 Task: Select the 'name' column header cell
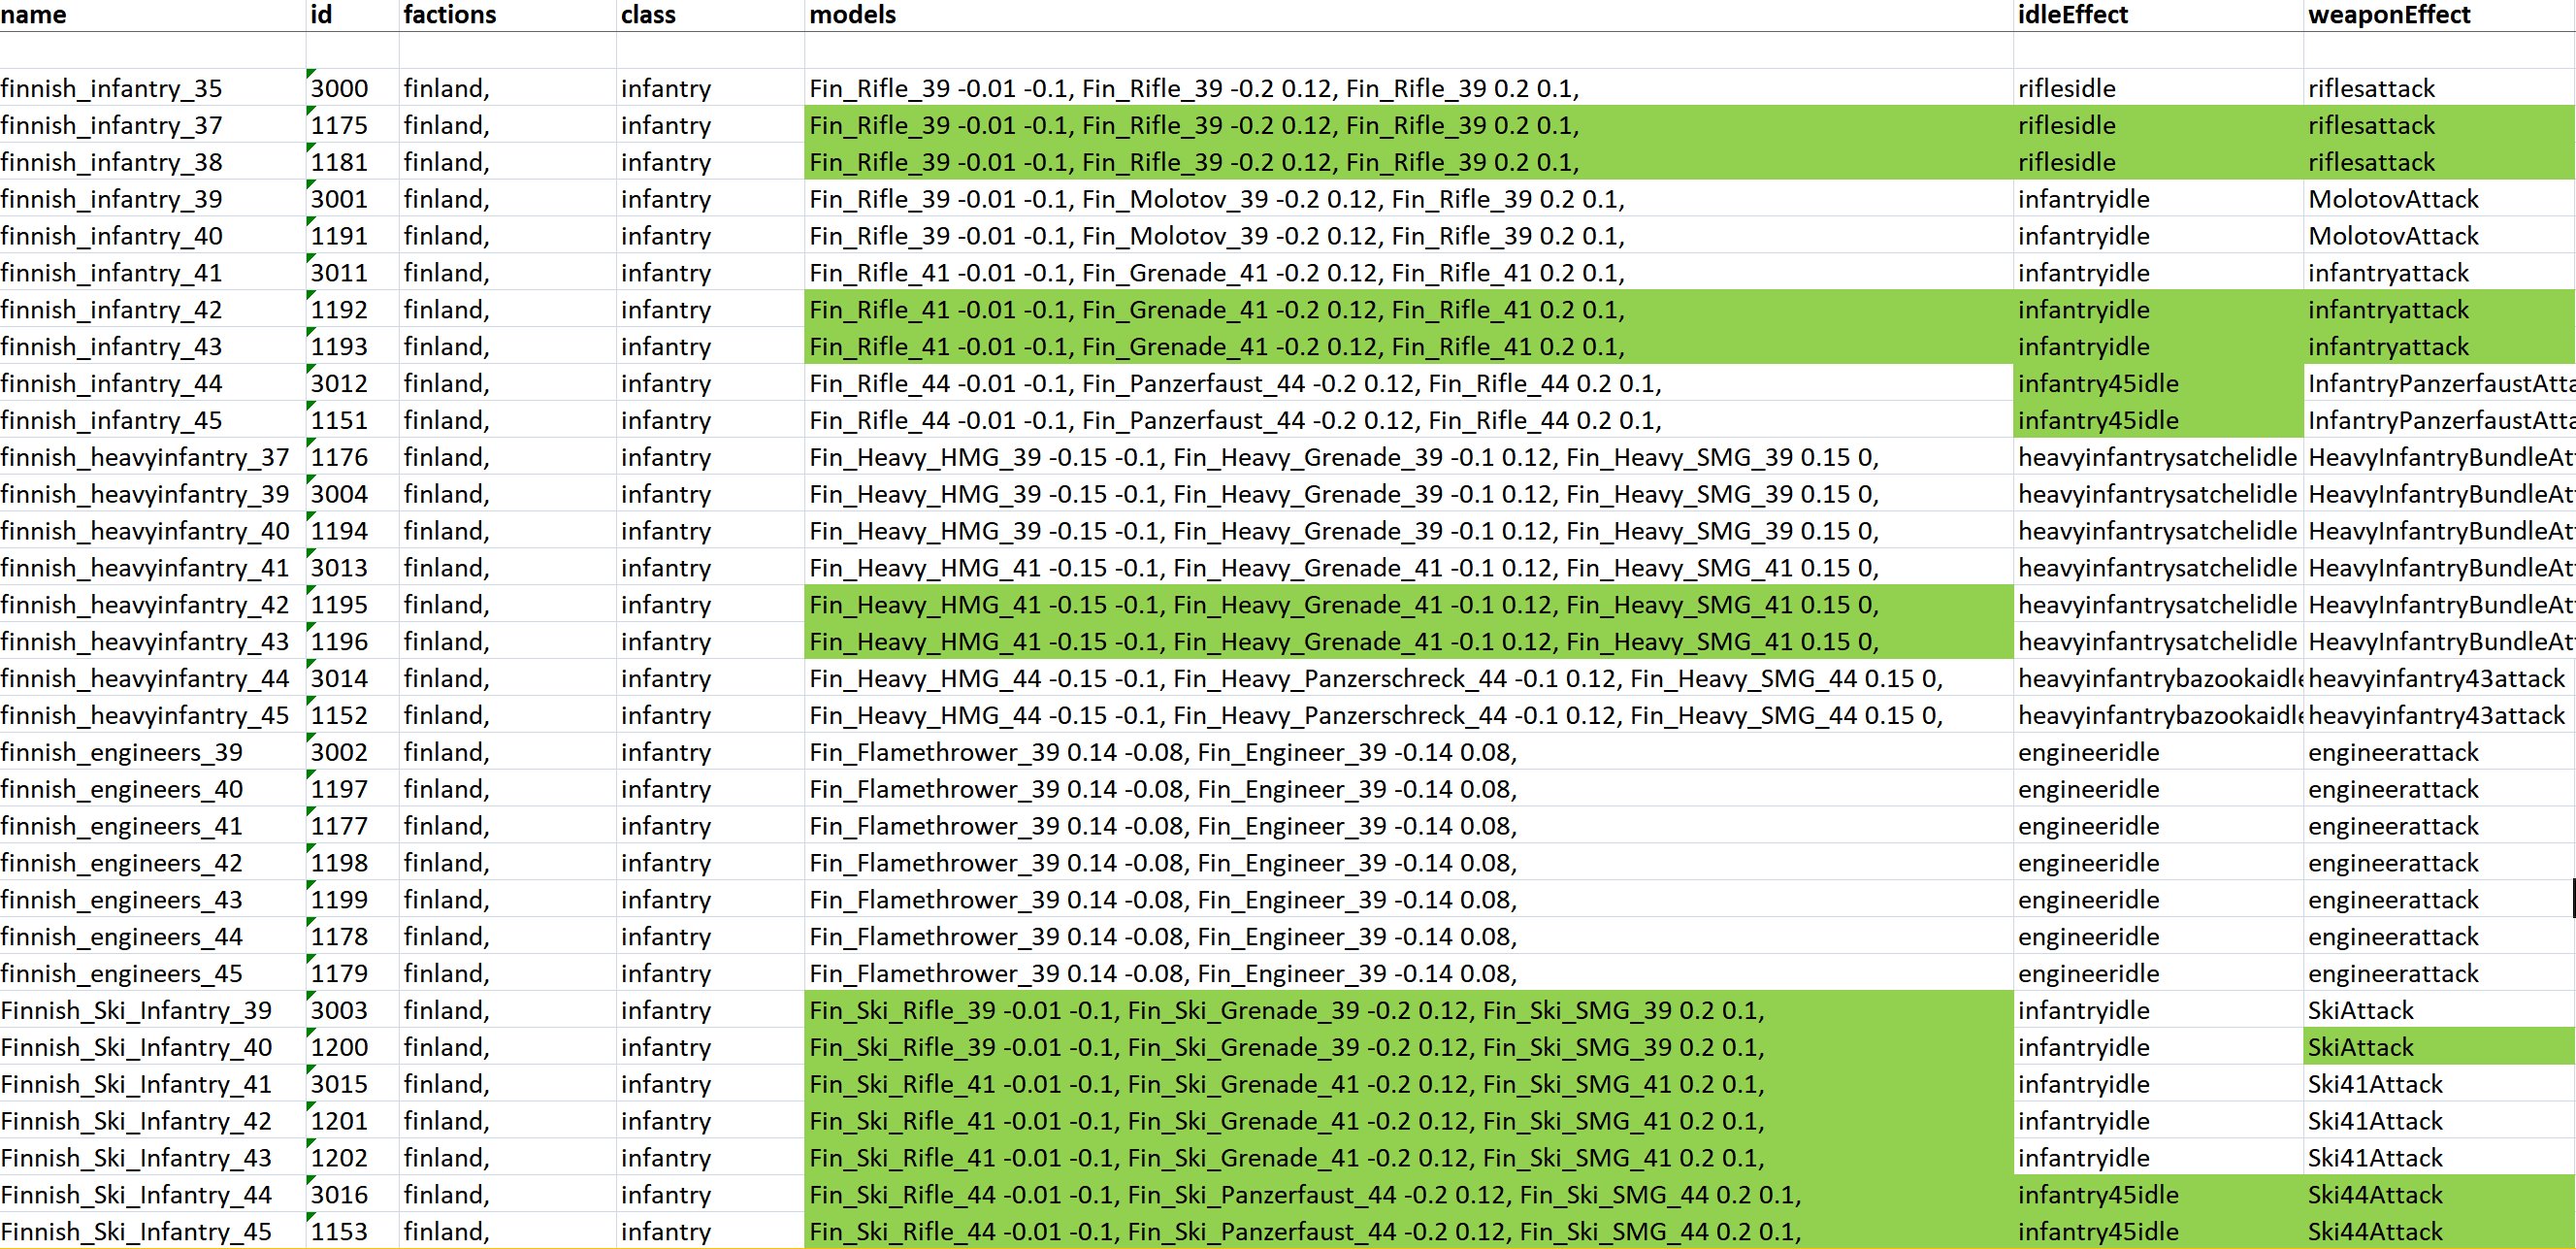pyautogui.click(x=34, y=15)
